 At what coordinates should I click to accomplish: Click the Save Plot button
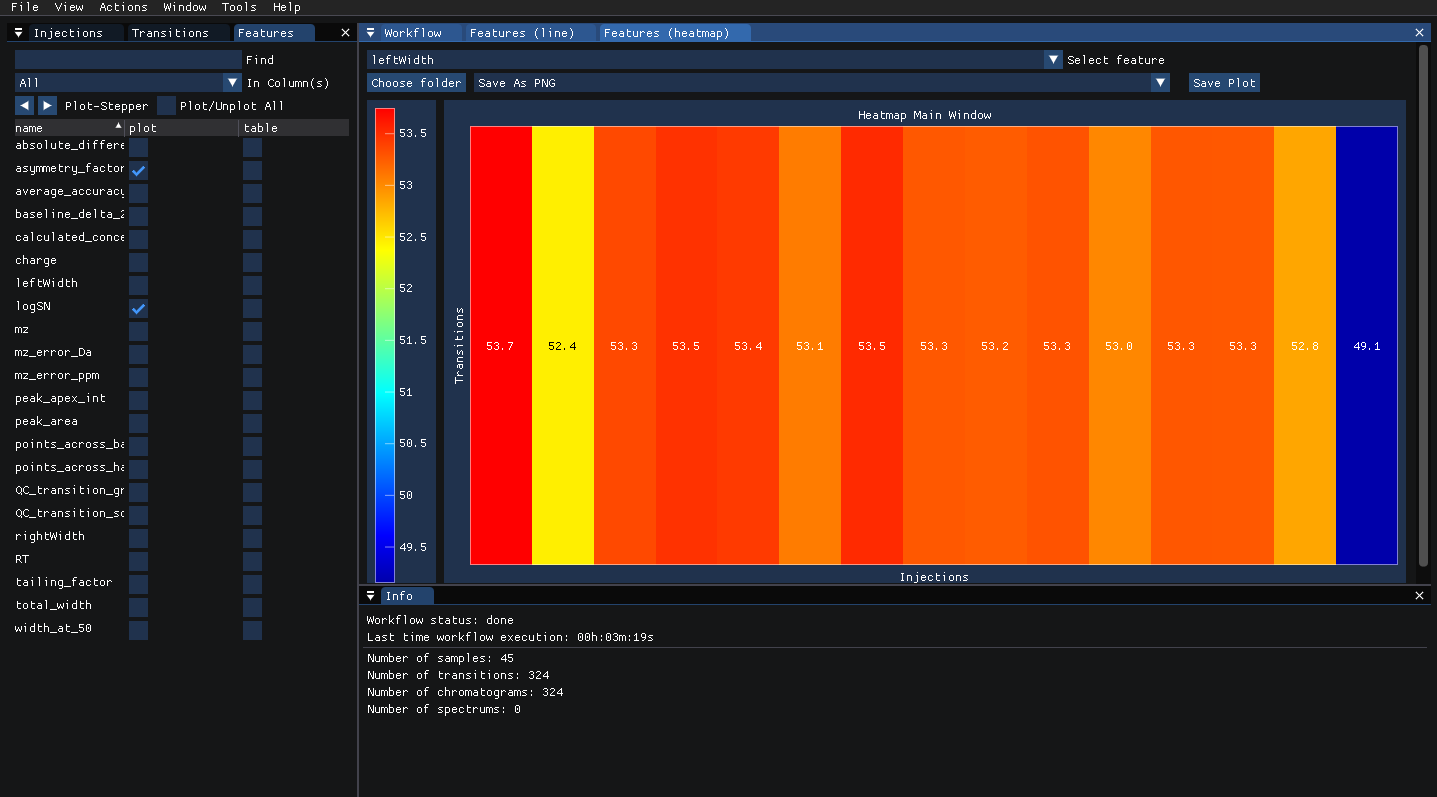click(1224, 83)
